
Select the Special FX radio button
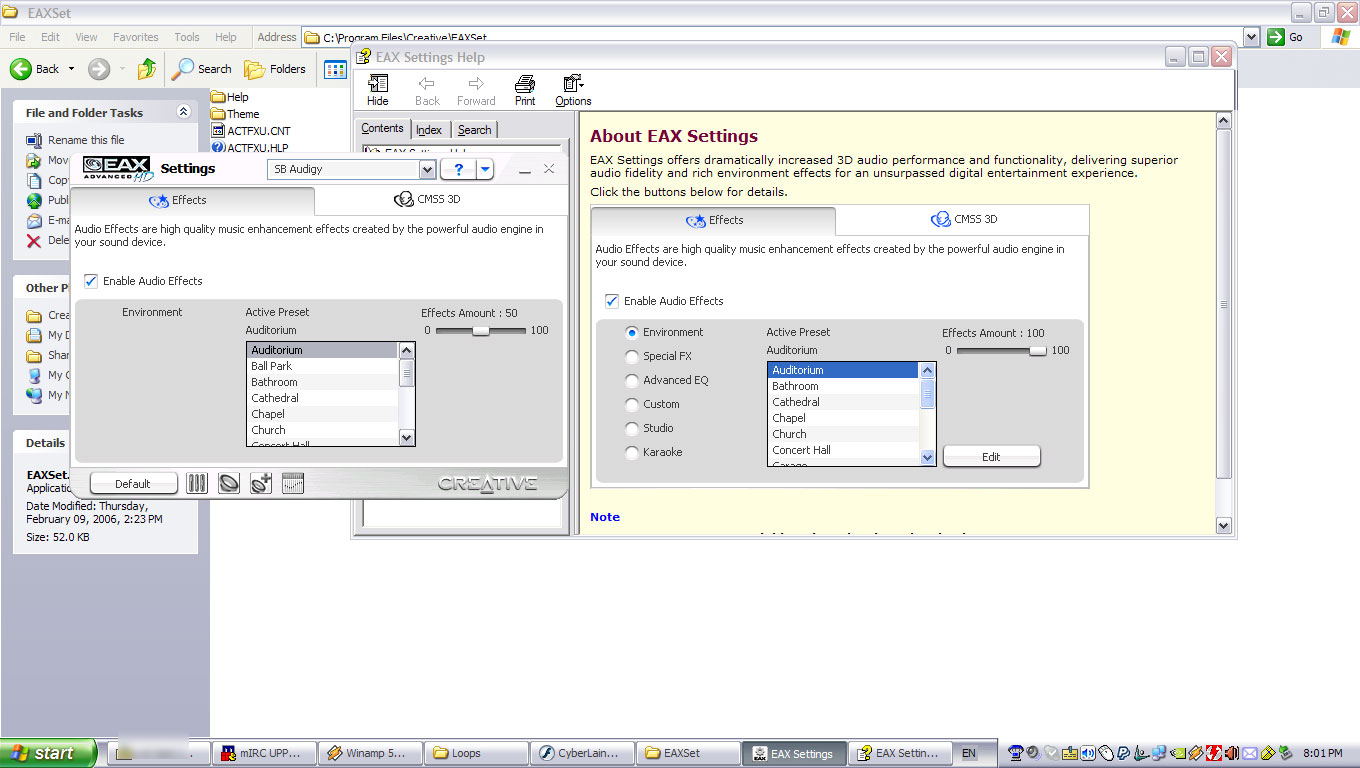coord(632,356)
